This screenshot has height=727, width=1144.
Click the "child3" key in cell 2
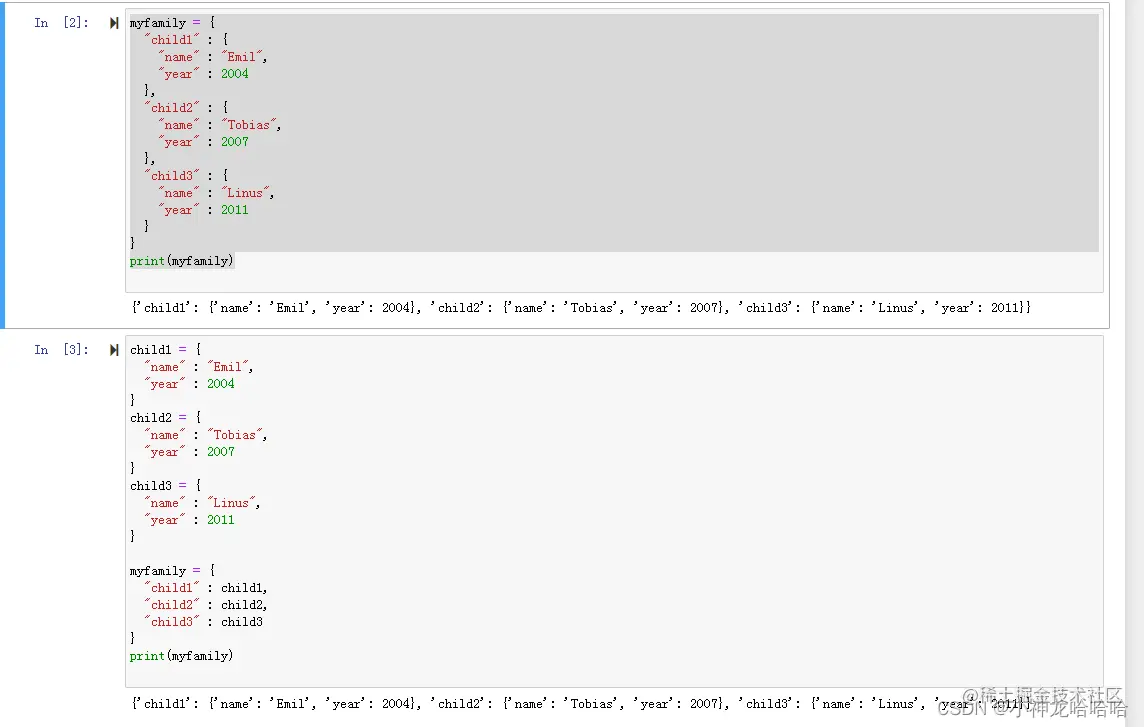[x=172, y=176]
